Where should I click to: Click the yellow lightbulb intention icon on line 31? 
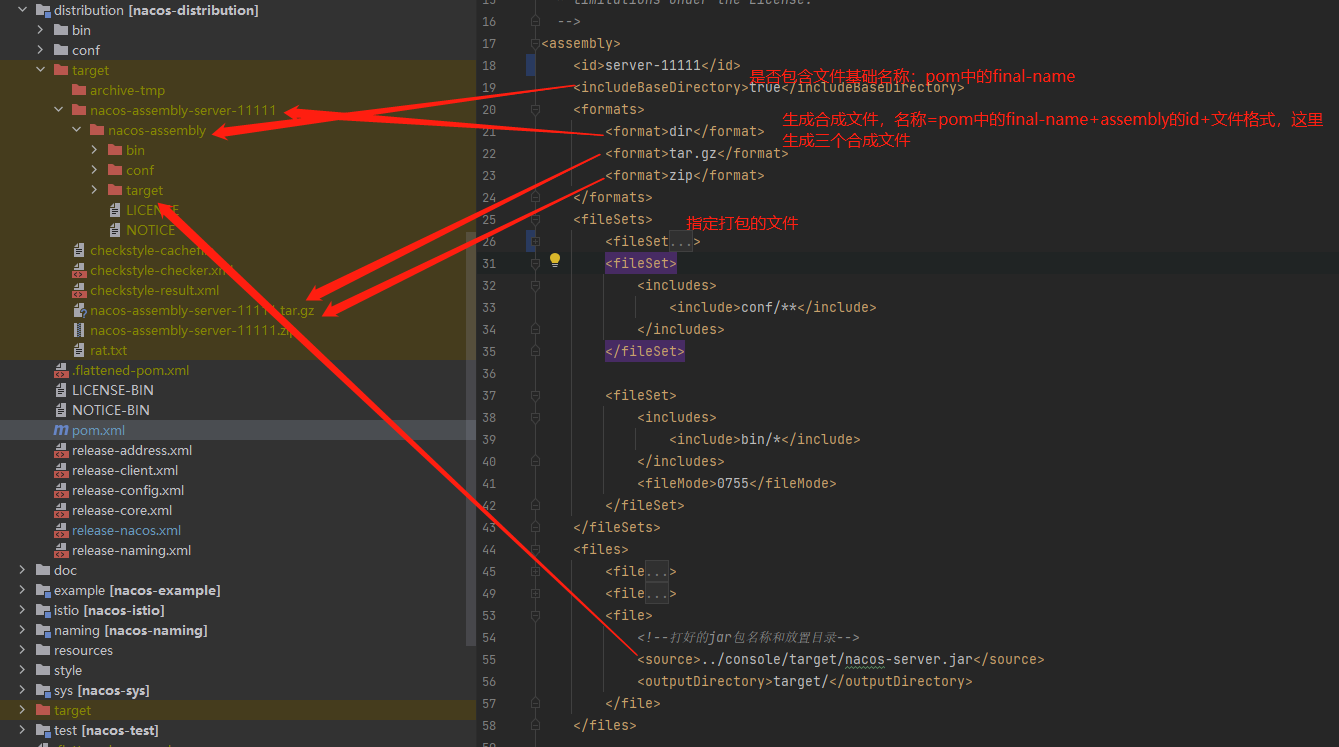click(x=555, y=261)
